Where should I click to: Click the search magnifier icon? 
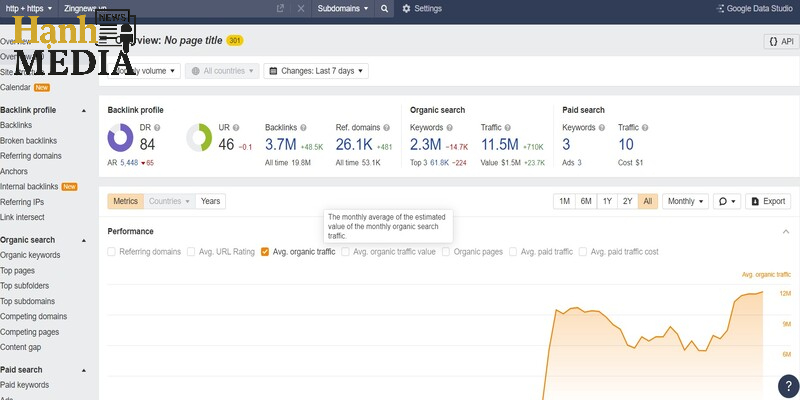click(x=384, y=9)
